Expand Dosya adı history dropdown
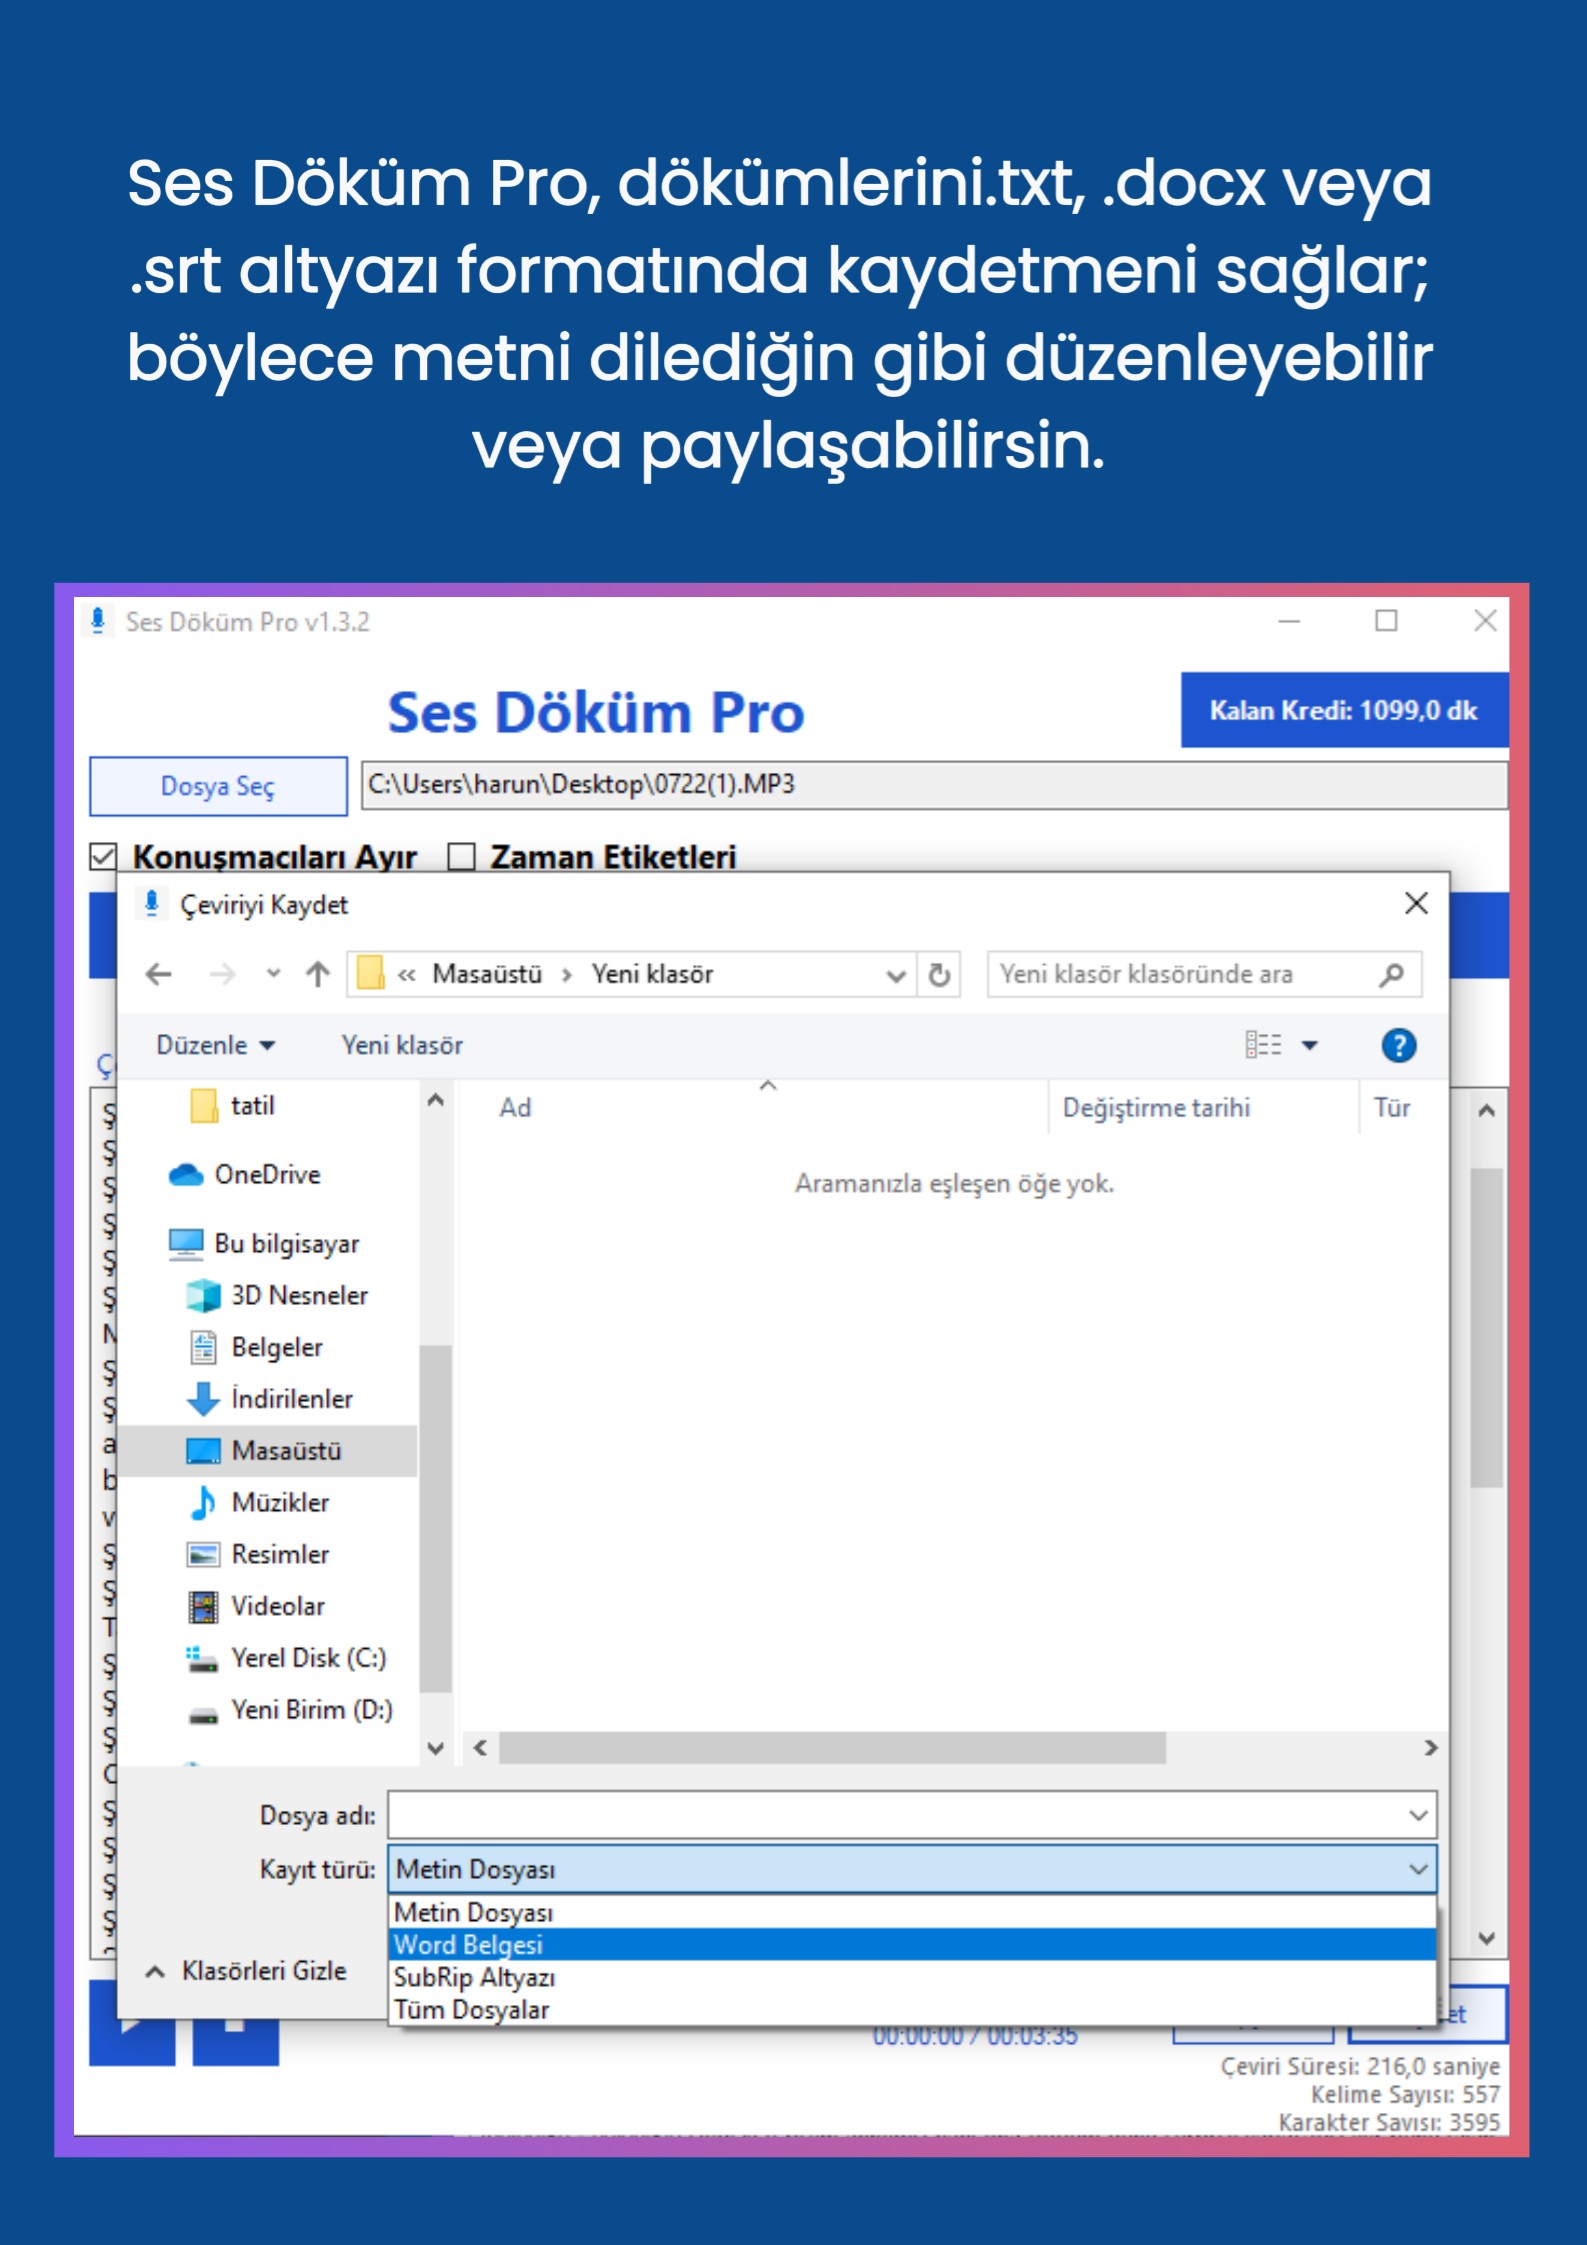 coord(1418,1815)
